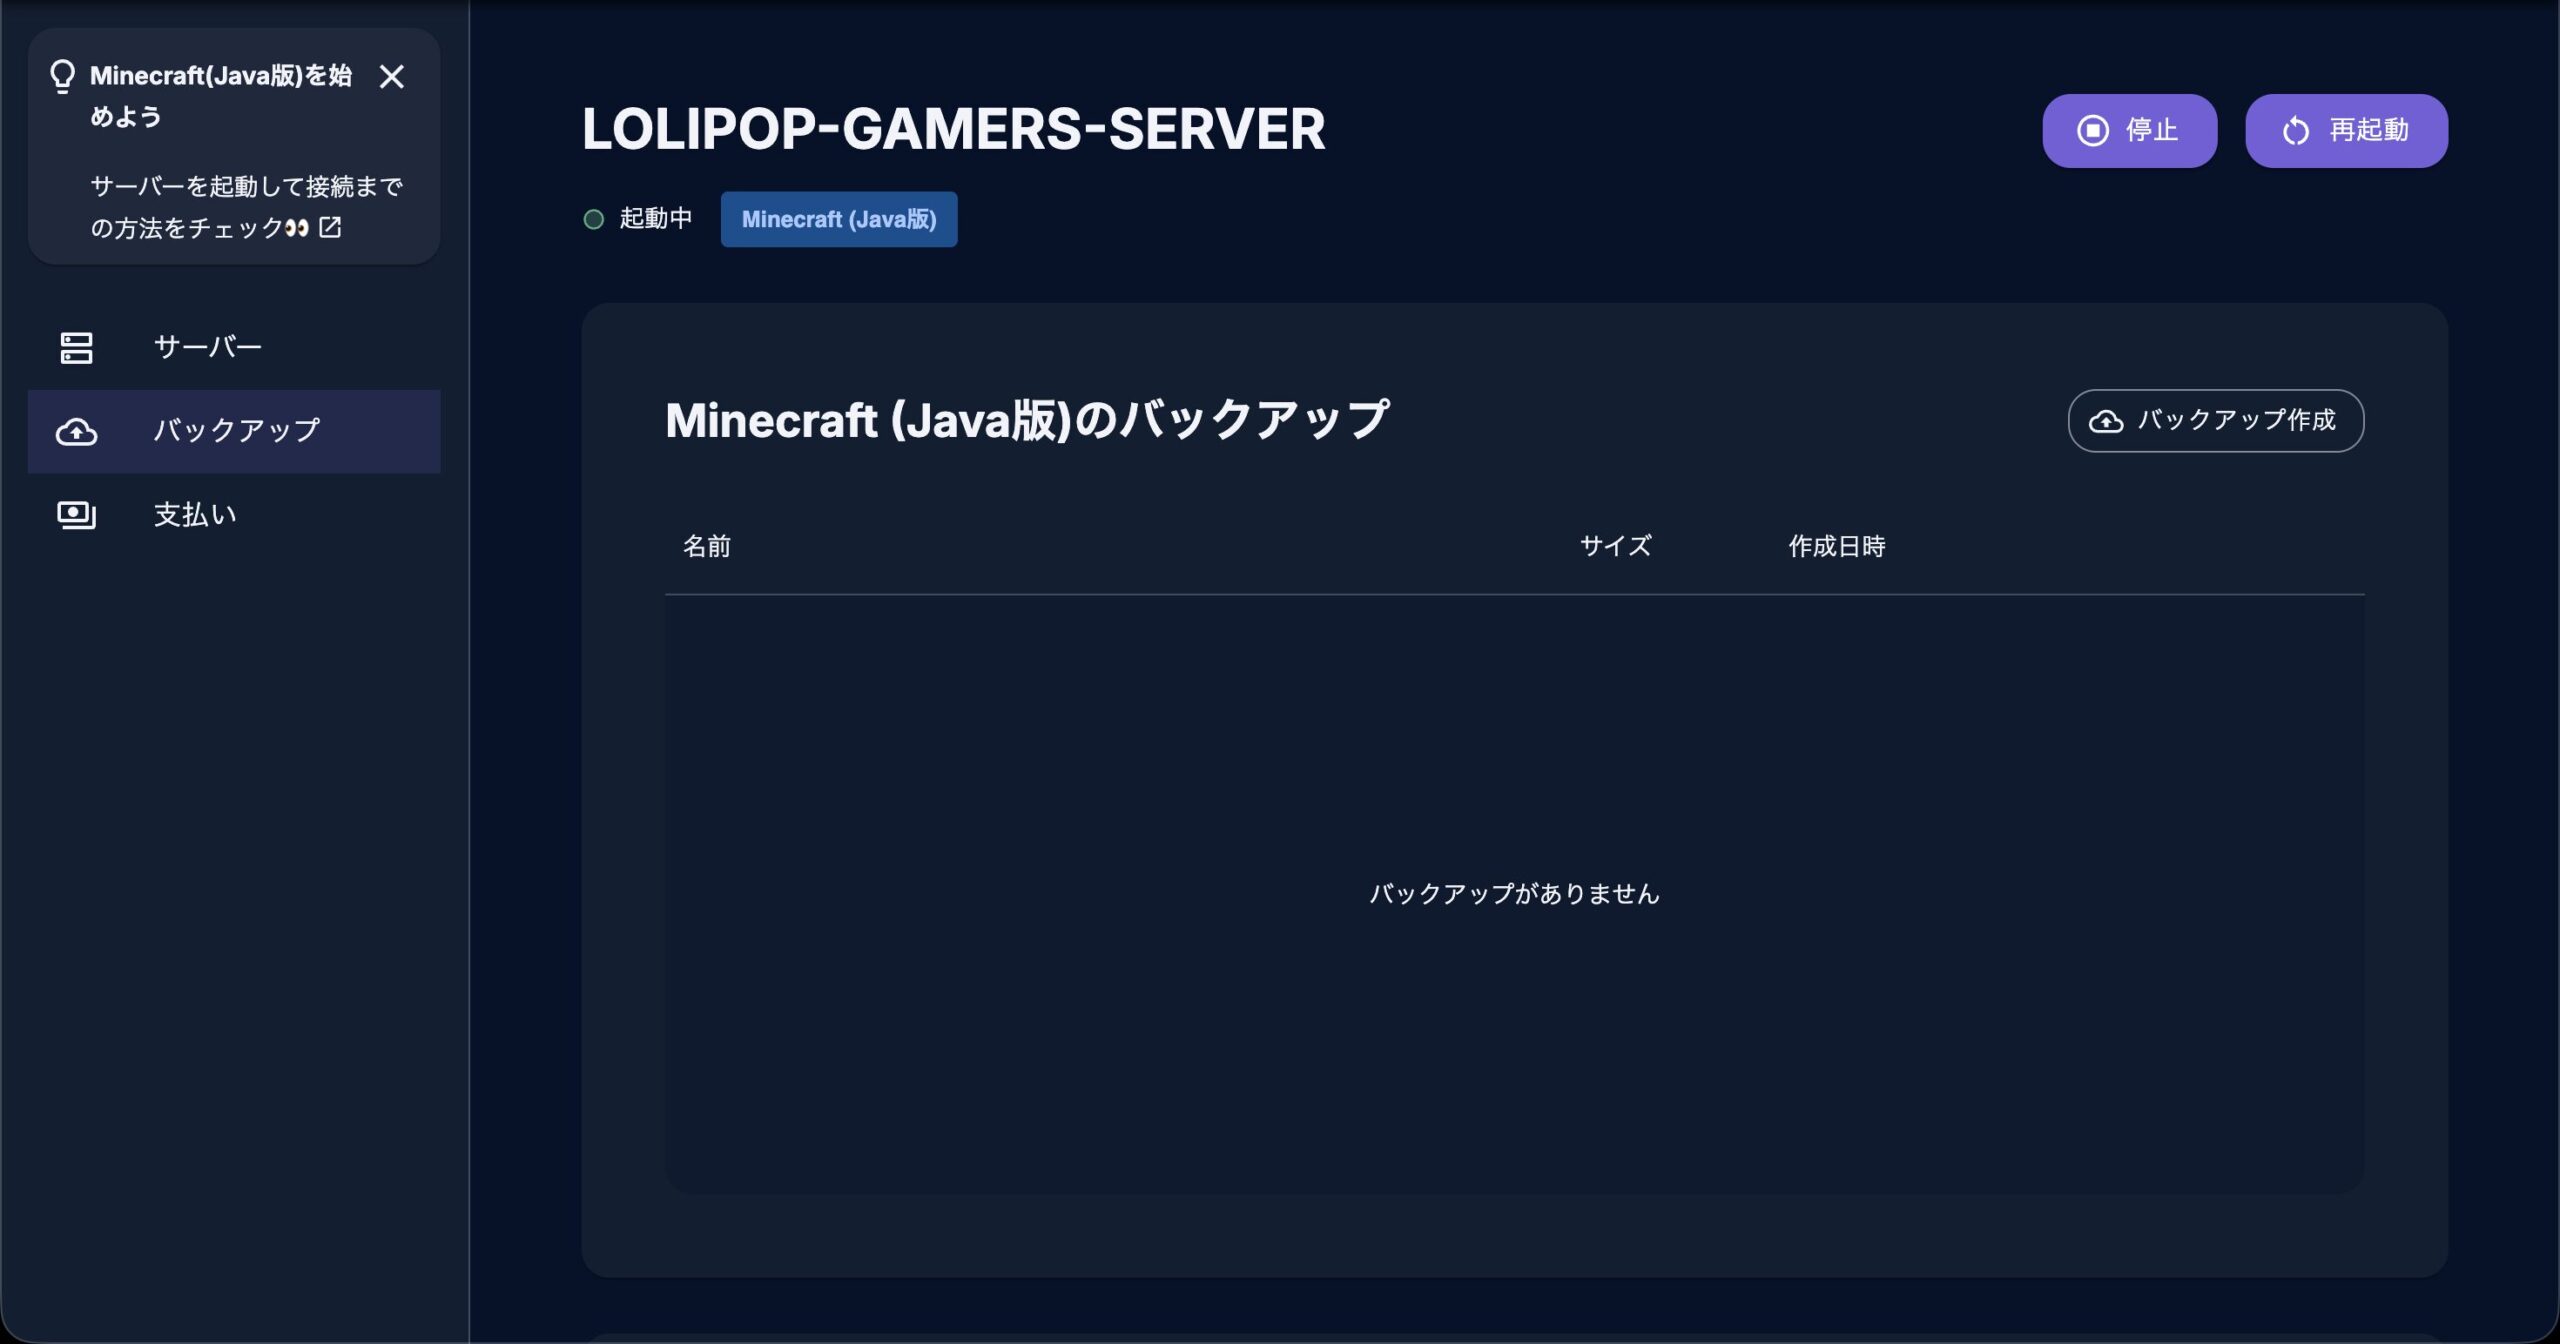This screenshot has height=1344, width=2560.
Task: Click the バックアップがありません message
Action: 1514,893
